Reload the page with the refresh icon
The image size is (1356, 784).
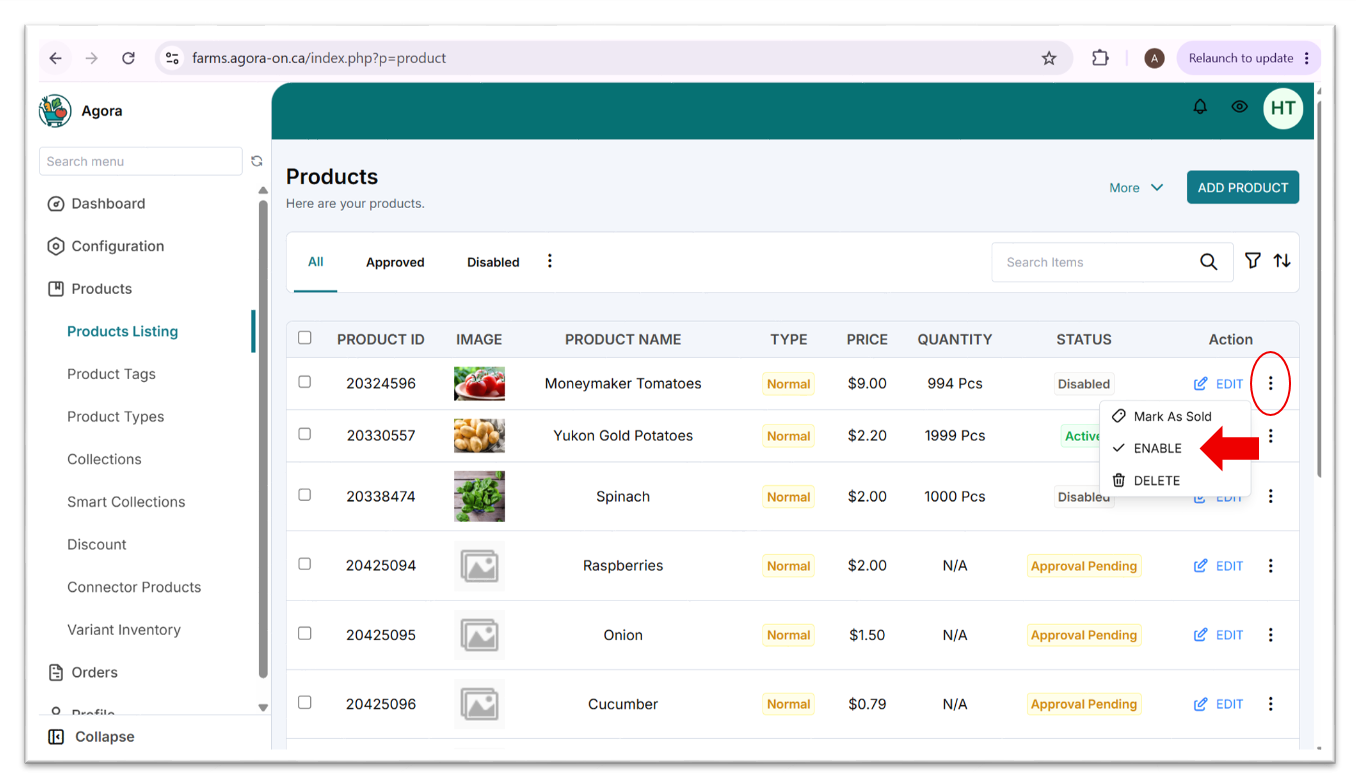coord(128,58)
